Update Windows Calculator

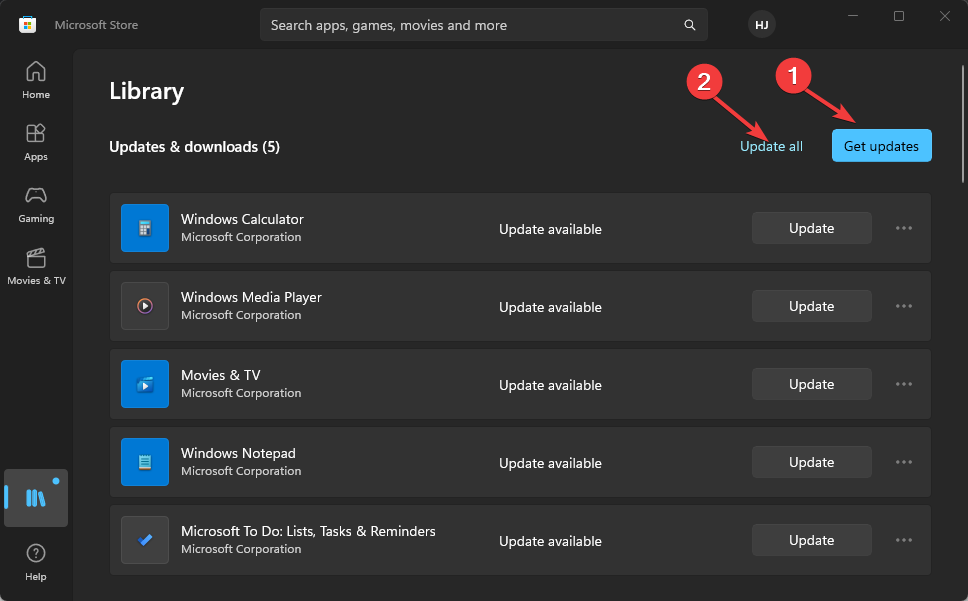point(812,228)
